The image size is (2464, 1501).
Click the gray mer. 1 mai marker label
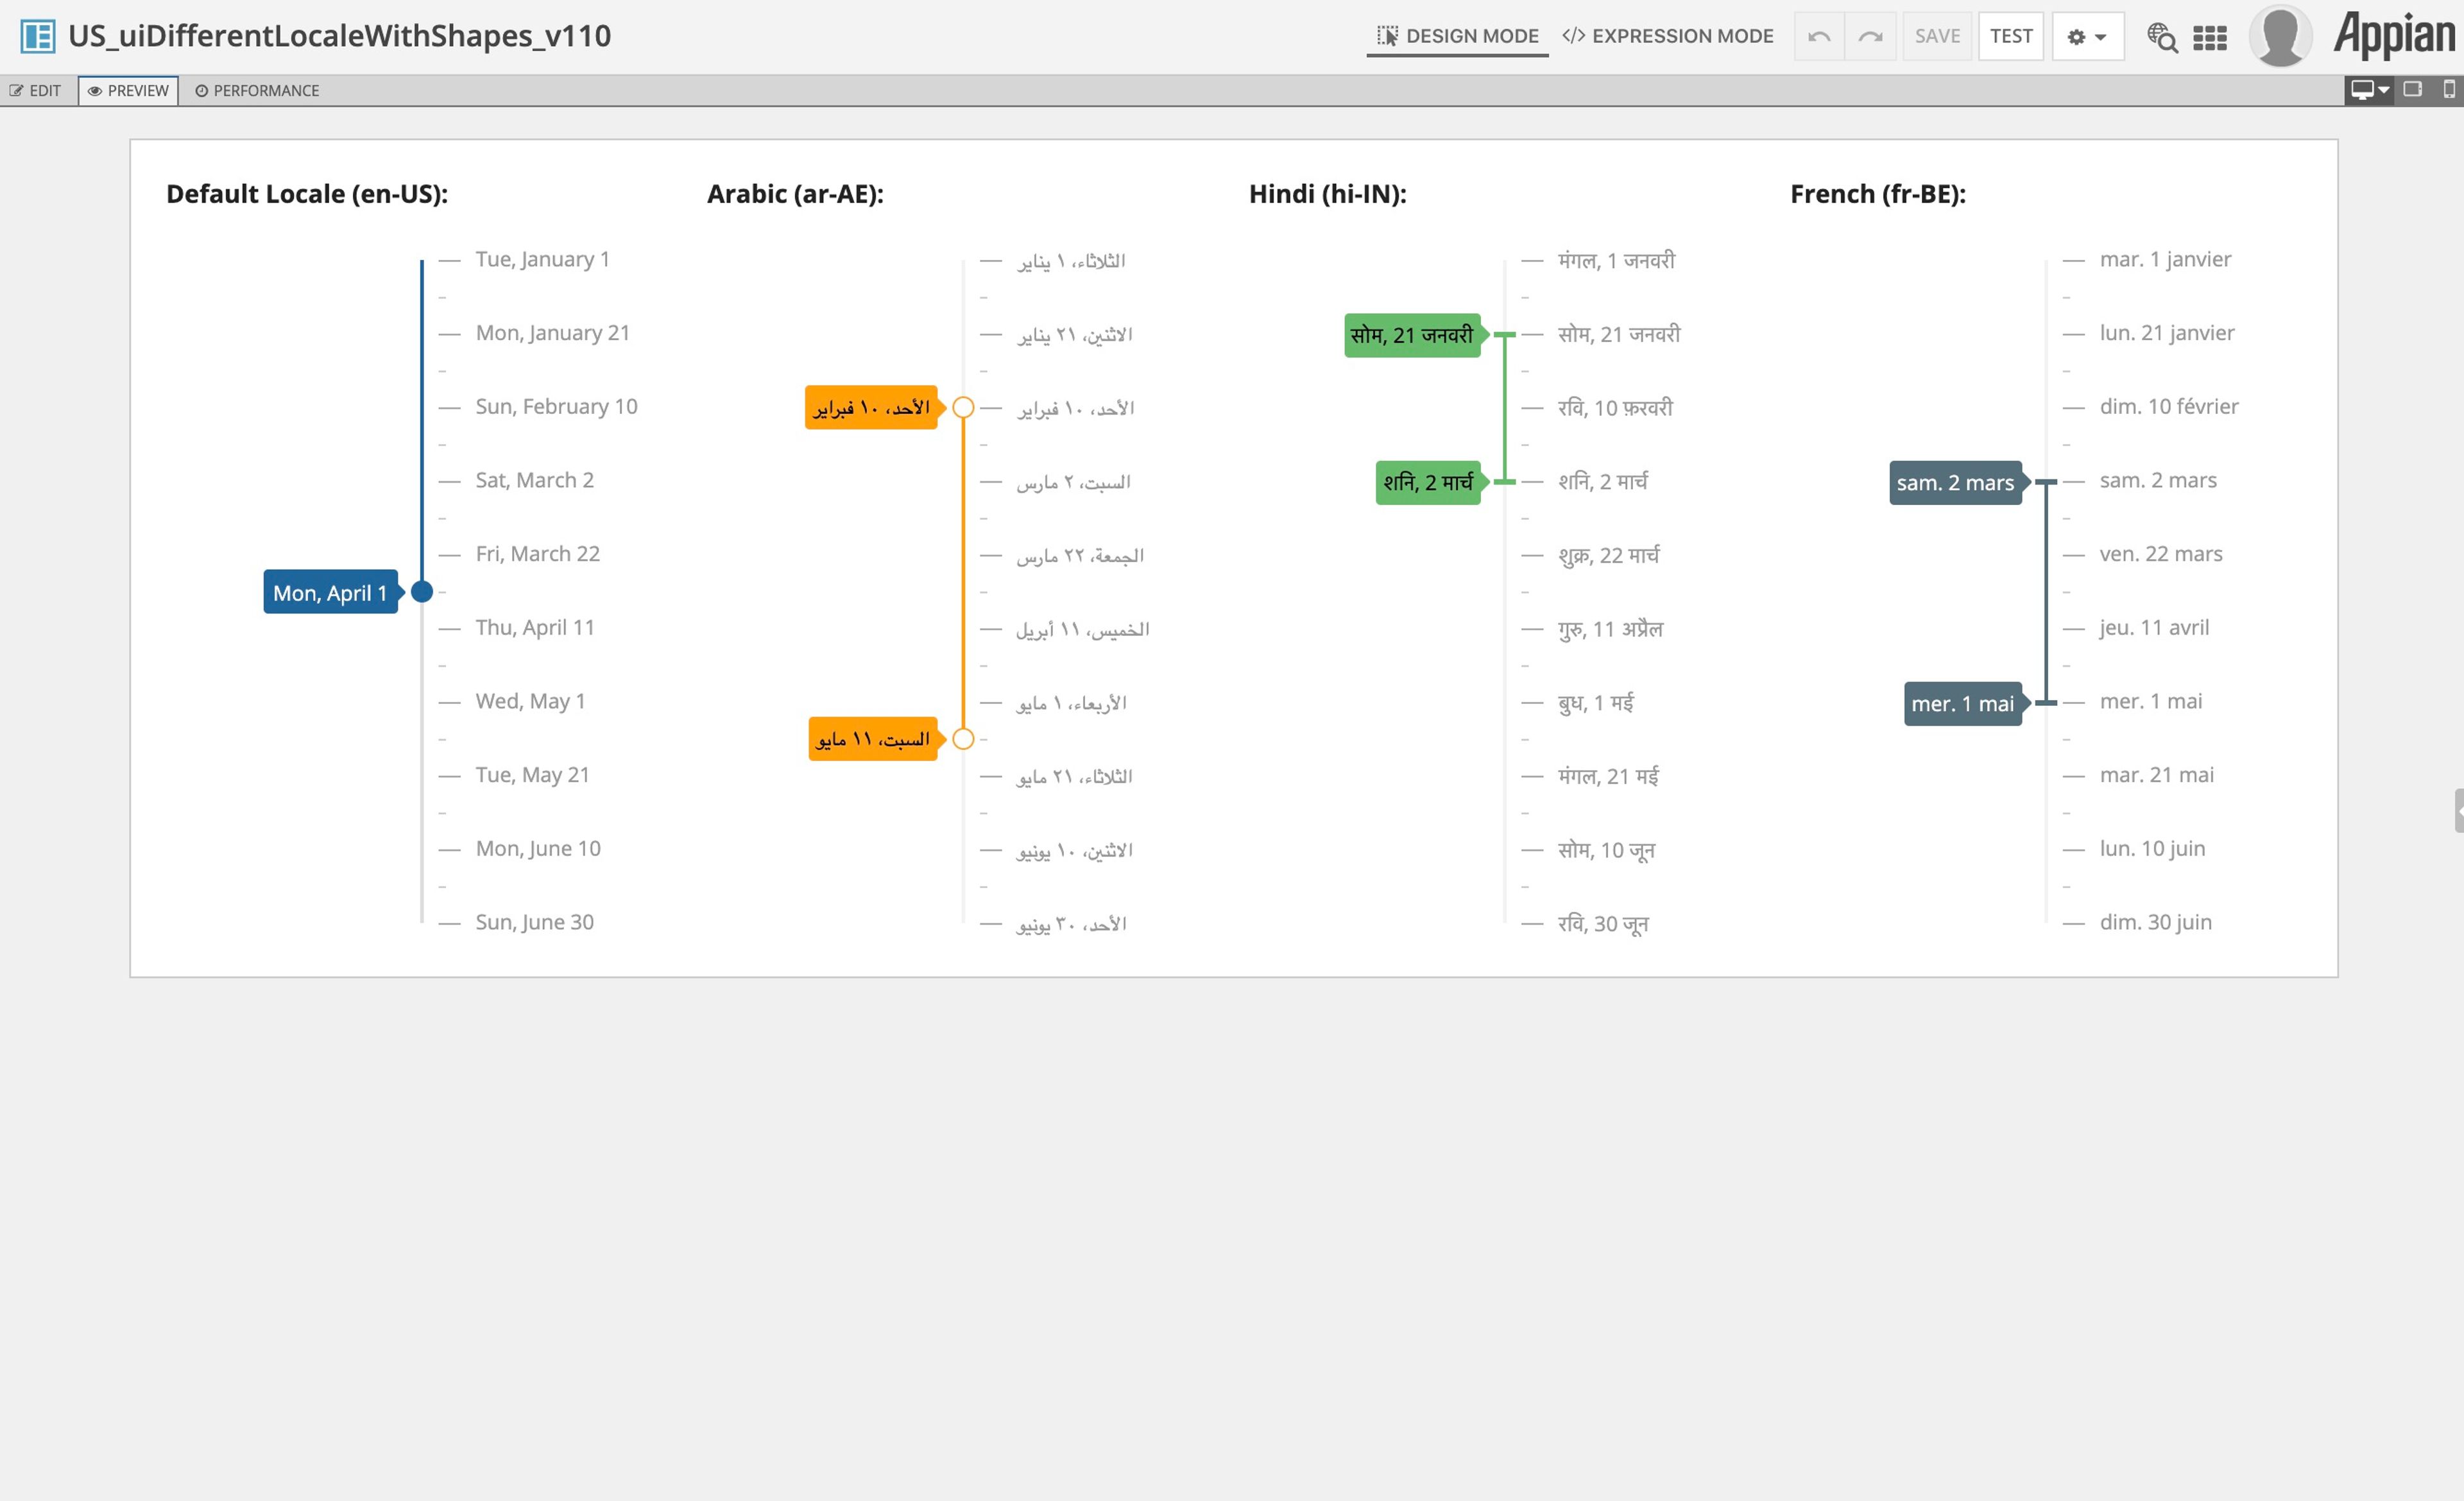(x=1962, y=703)
